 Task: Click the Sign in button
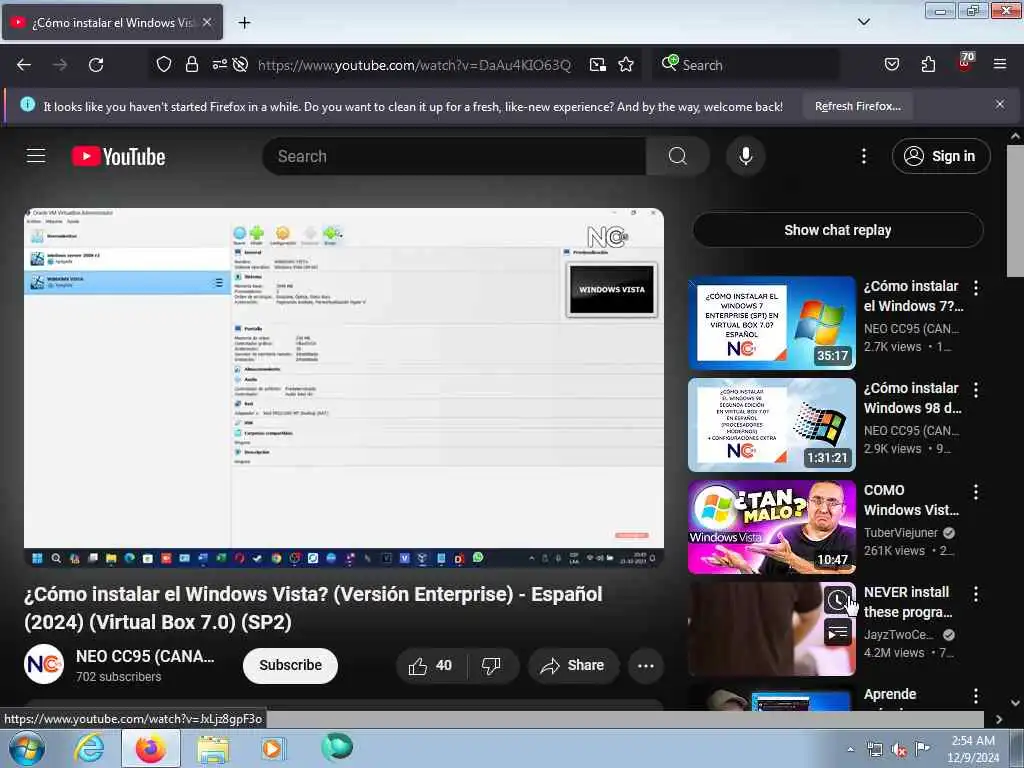click(x=941, y=156)
